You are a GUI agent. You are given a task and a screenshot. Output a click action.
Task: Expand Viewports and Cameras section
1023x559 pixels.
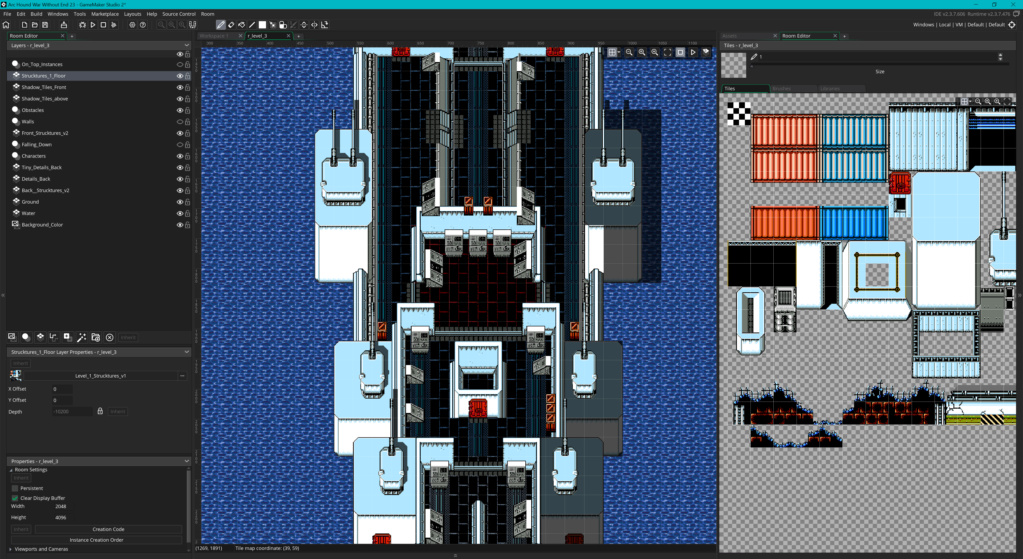(11, 549)
